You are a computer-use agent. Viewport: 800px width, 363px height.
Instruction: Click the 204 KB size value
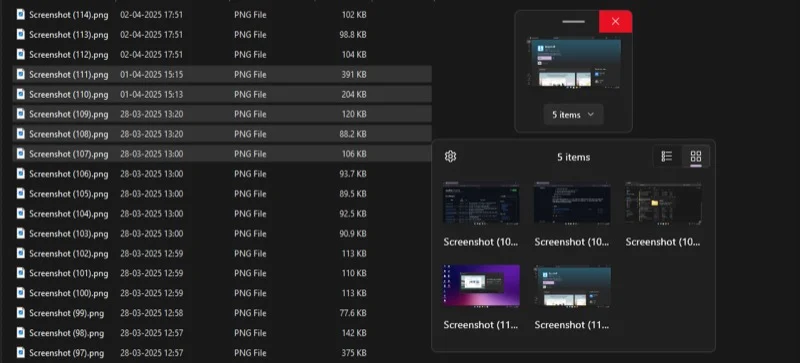tap(354, 94)
